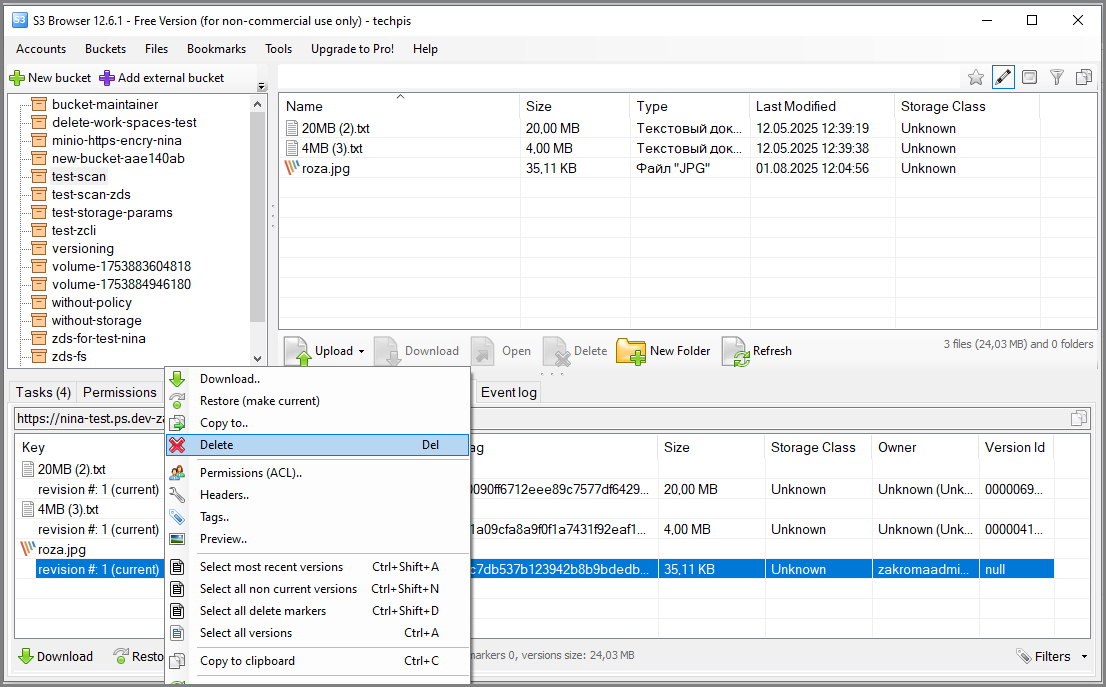
Task: Open the Tools menu
Action: point(278,49)
